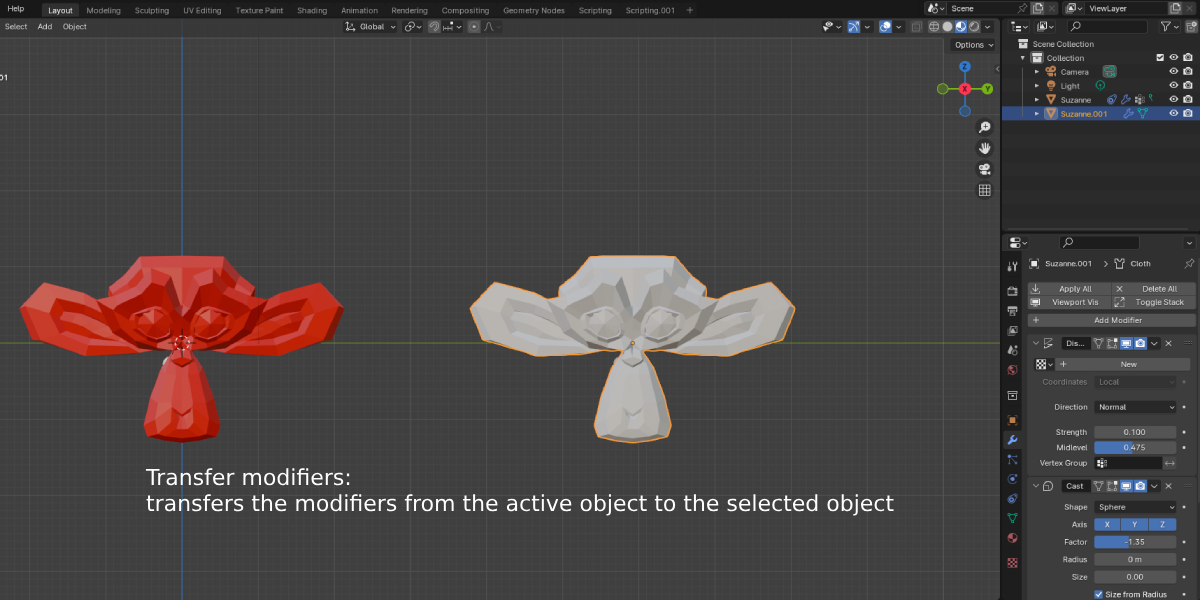
Task: Adjust the Midlevel slider value
Action: 1135,447
